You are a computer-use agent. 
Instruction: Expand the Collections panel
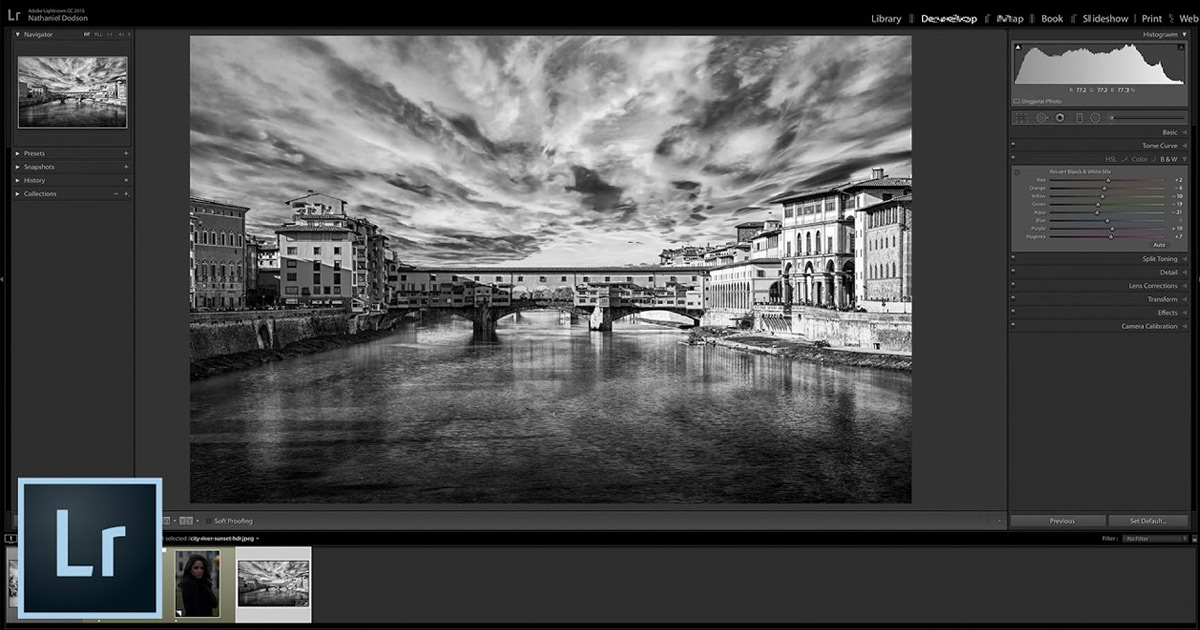(18, 194)
